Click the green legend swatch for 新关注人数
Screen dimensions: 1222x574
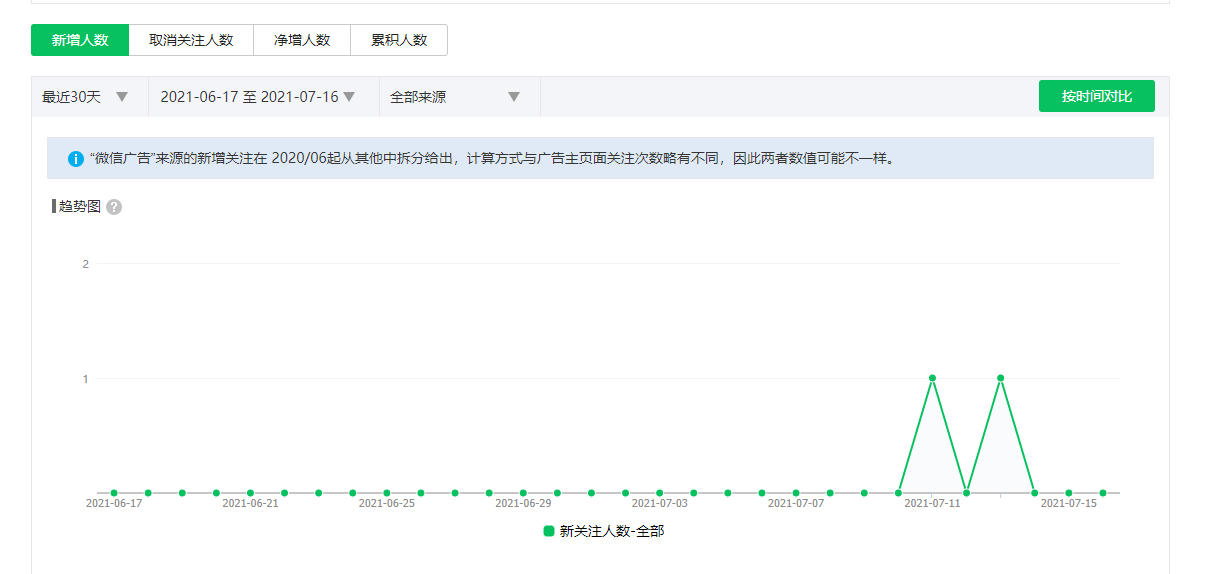[x=549, y=531]
